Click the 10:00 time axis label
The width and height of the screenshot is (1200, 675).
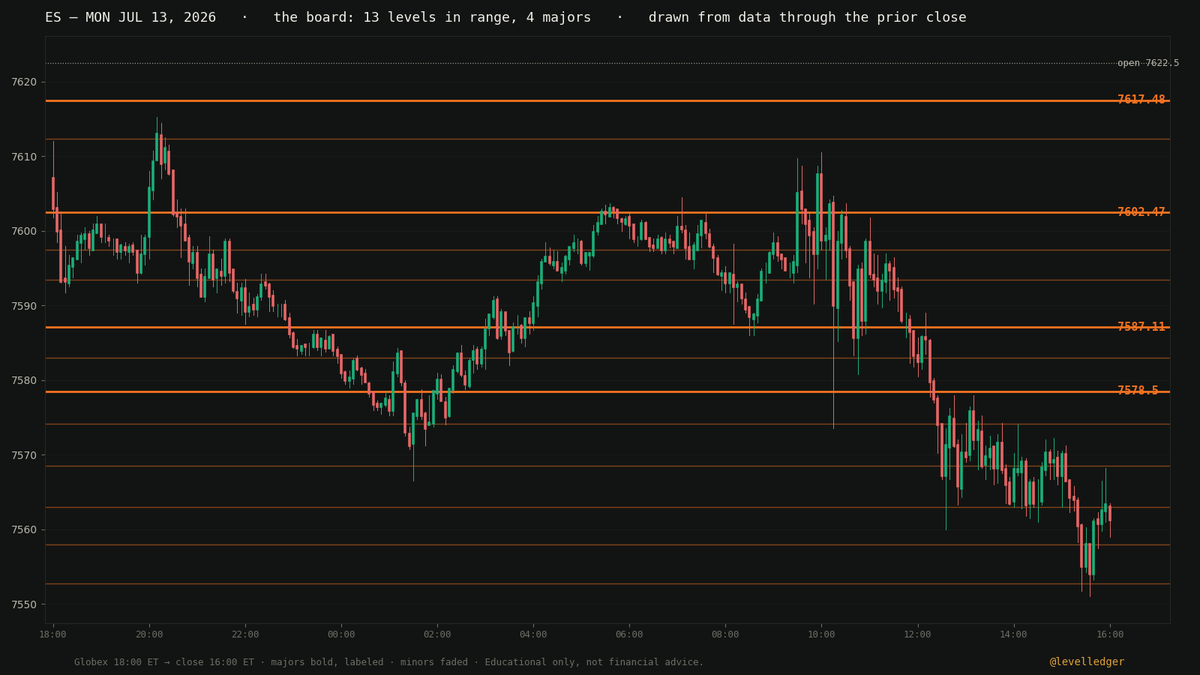click(x=821, y=634)
